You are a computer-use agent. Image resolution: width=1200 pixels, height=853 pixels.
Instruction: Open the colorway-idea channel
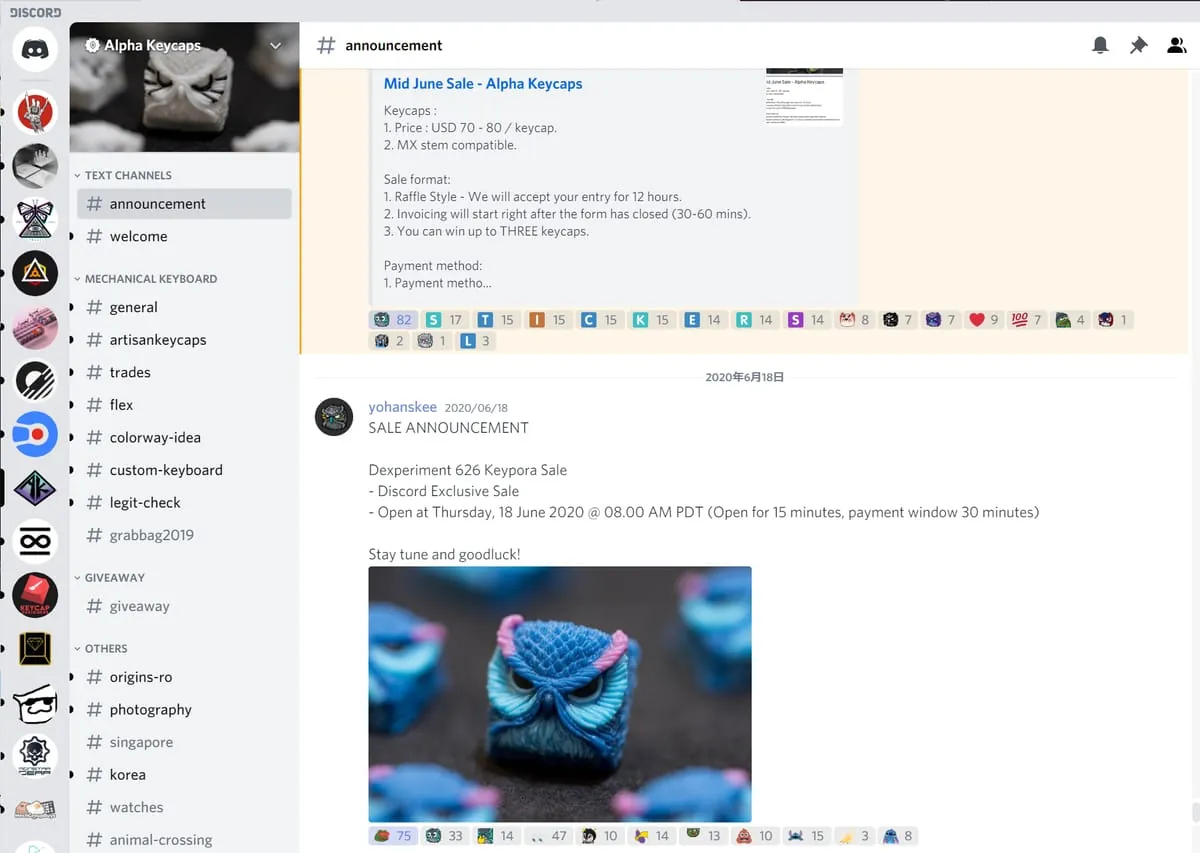184,438
